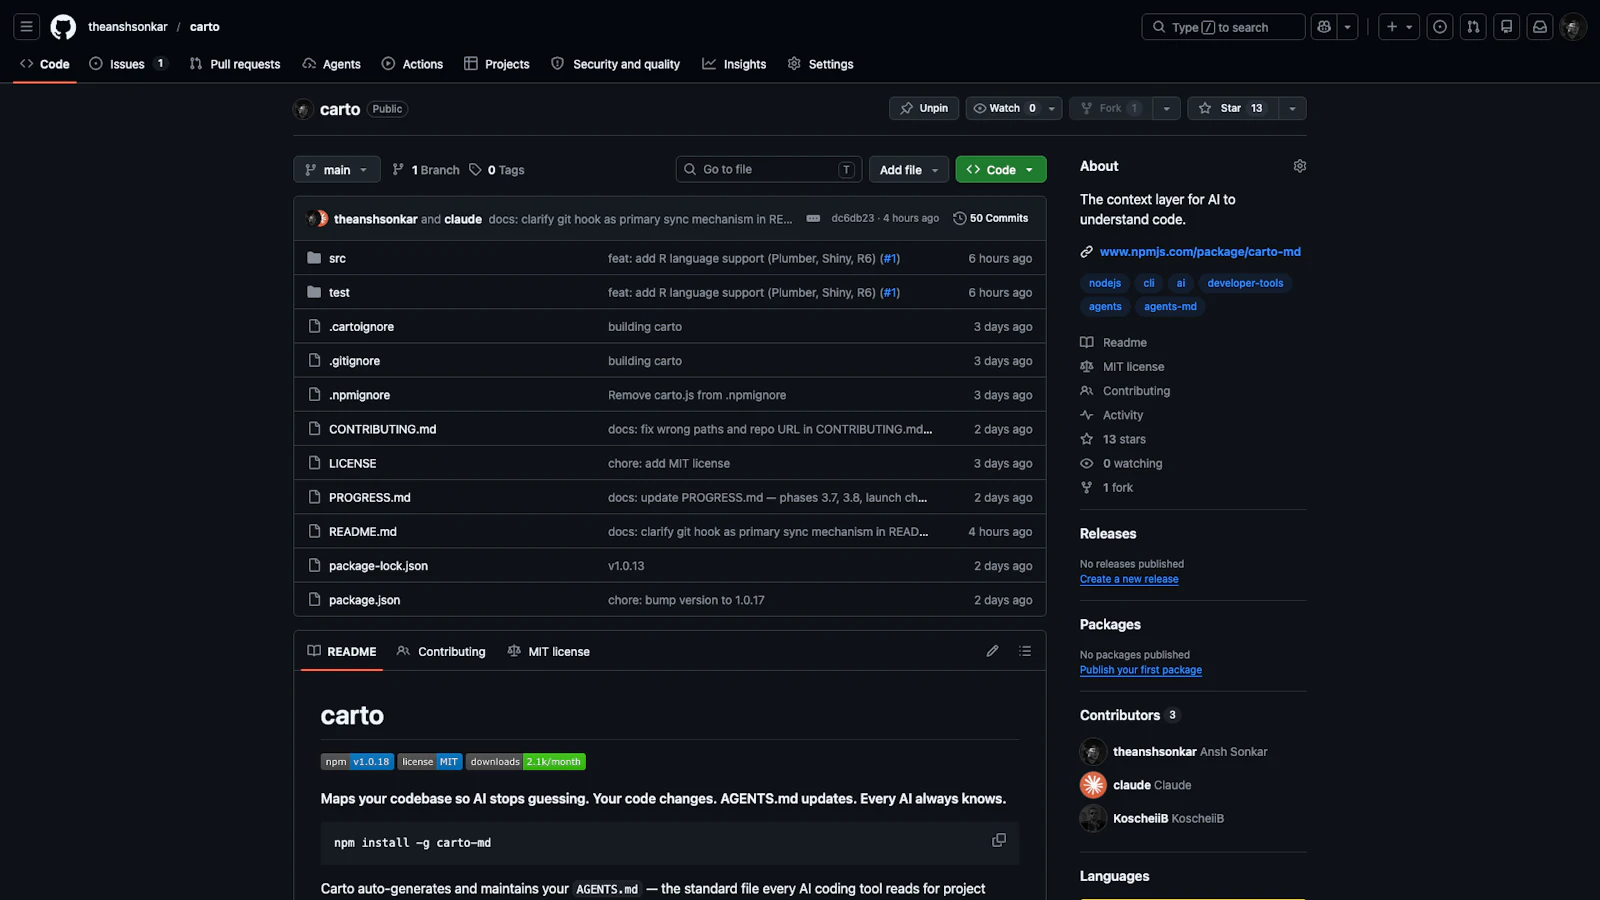1600x900 pixels.
Task: Open the Watch notifications dropdown
Action: [1014, 108]
